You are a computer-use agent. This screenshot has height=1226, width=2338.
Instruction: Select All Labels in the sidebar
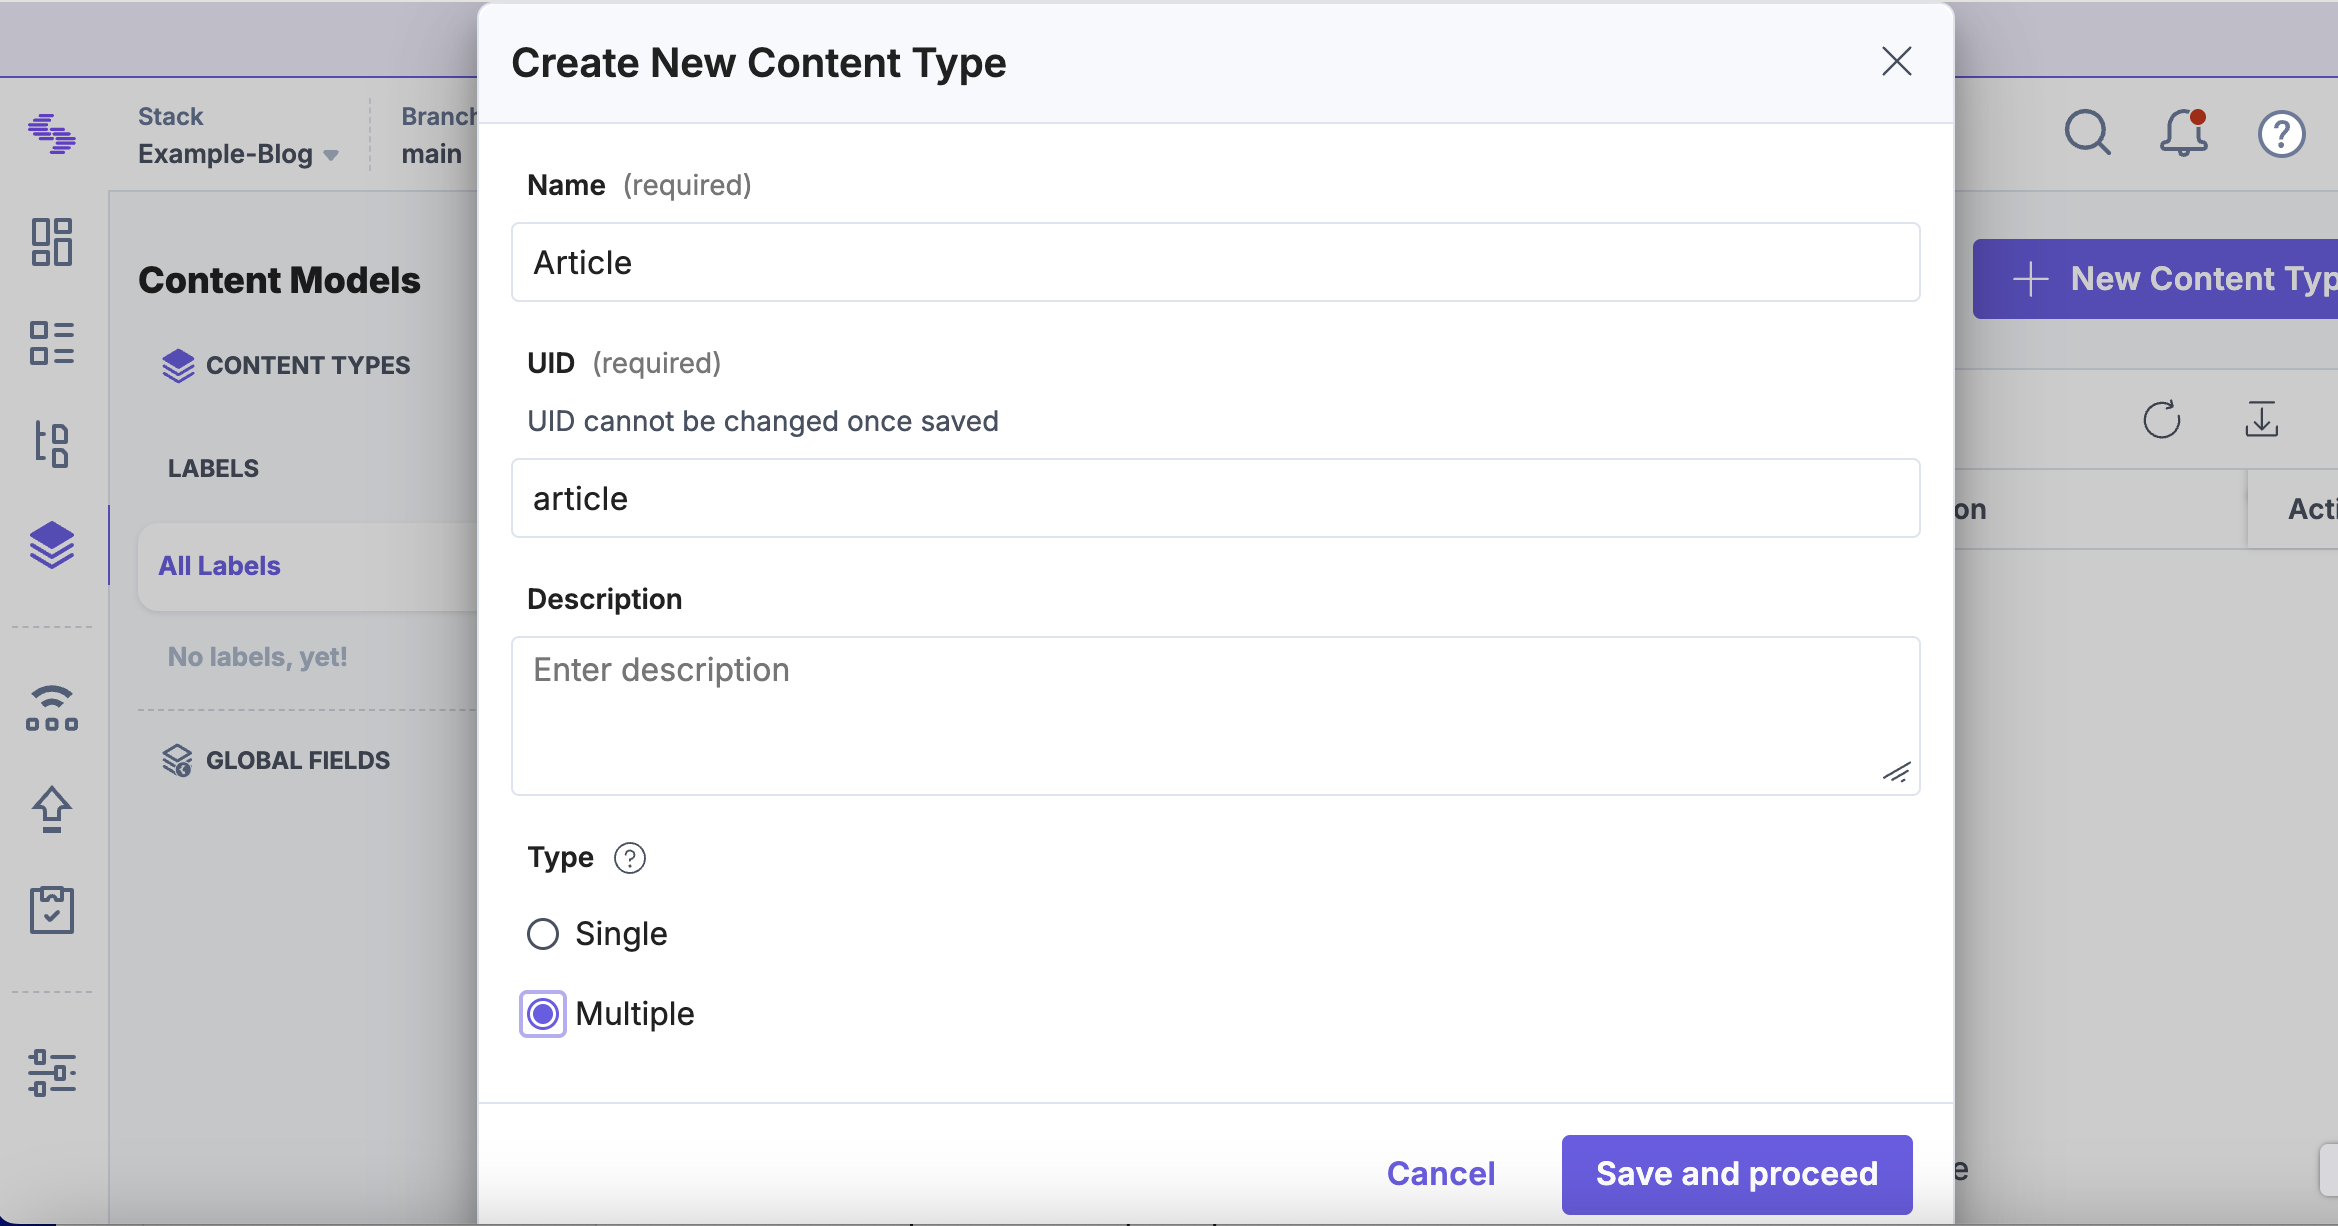pyautogui.click(x=220, y=566)
